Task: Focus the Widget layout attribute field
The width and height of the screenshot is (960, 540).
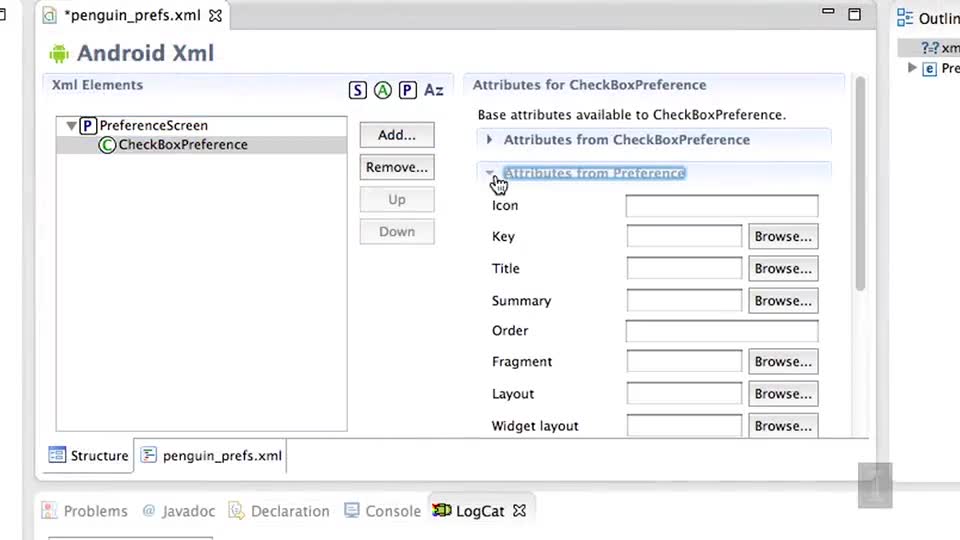Action: pos(684,426)
